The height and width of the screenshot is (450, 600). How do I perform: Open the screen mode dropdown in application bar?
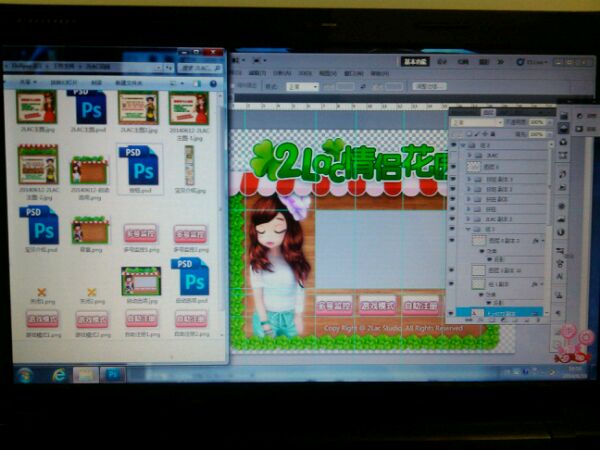[x=259, y=60]
